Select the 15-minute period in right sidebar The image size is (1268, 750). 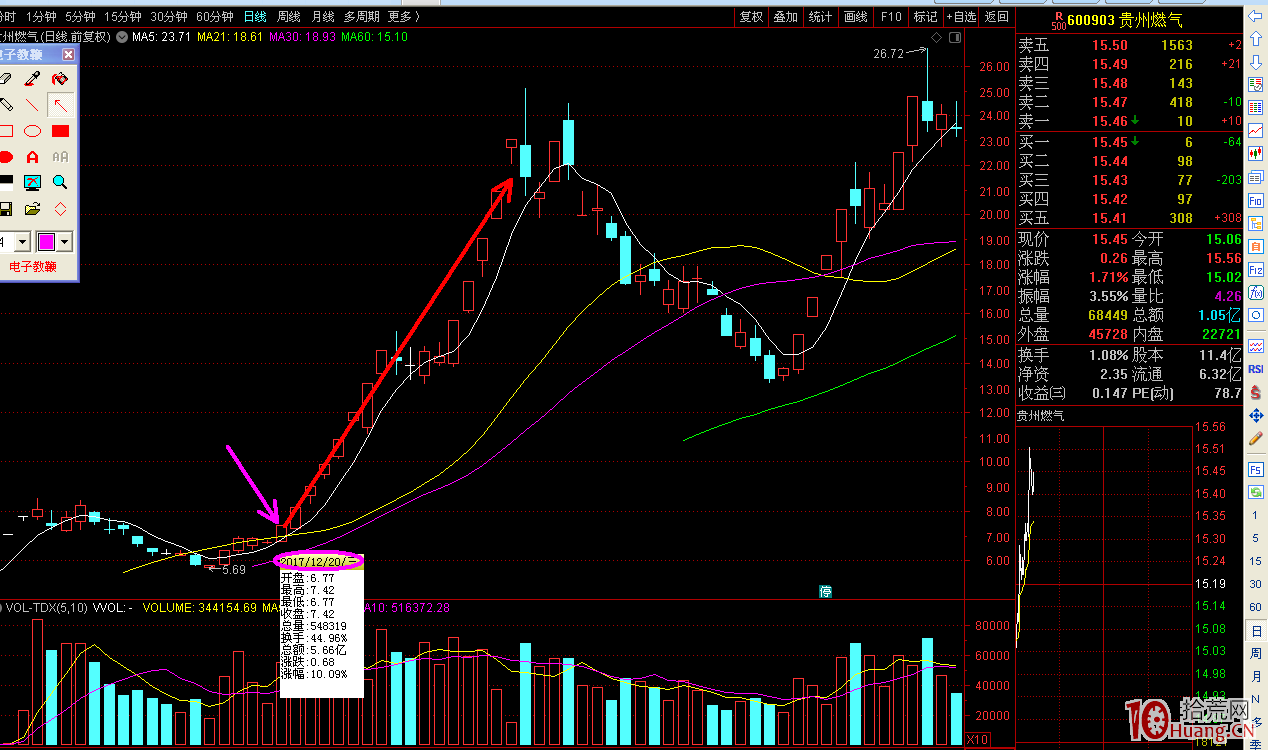1255,561
